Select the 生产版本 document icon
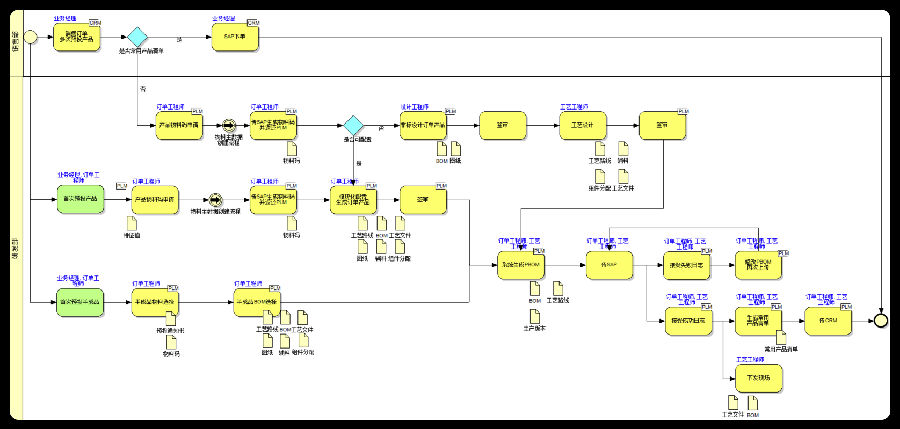This screenshot has width=900, height=429. (534, 316)
